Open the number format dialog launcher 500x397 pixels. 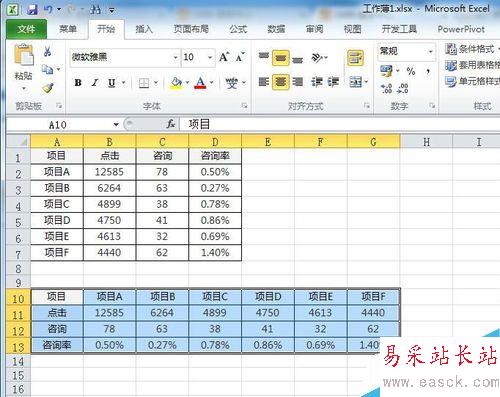pyautogui.click(x=432, y=106)
